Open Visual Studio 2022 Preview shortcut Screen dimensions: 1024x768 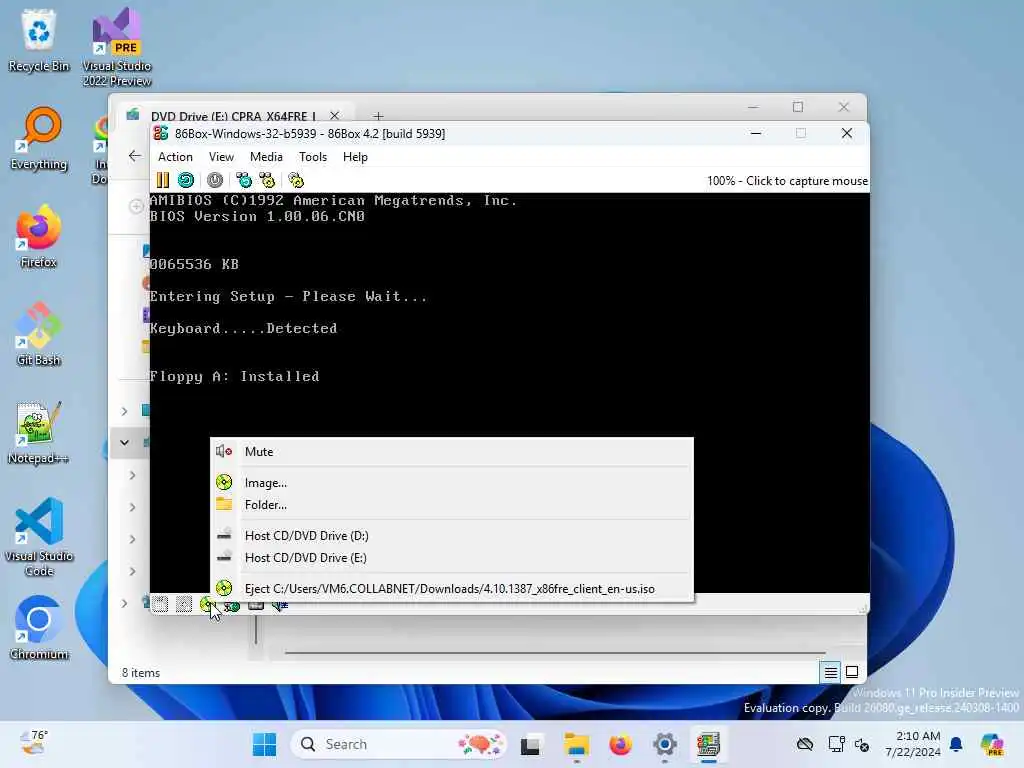117,47
